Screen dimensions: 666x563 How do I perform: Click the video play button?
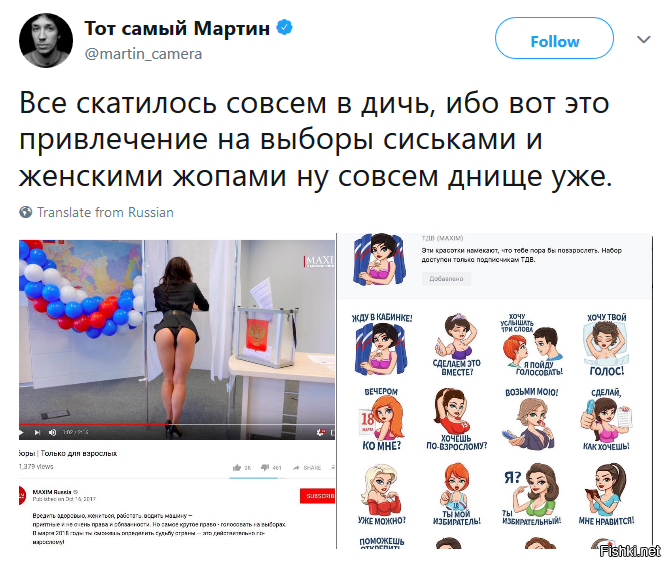coord(21,432)
